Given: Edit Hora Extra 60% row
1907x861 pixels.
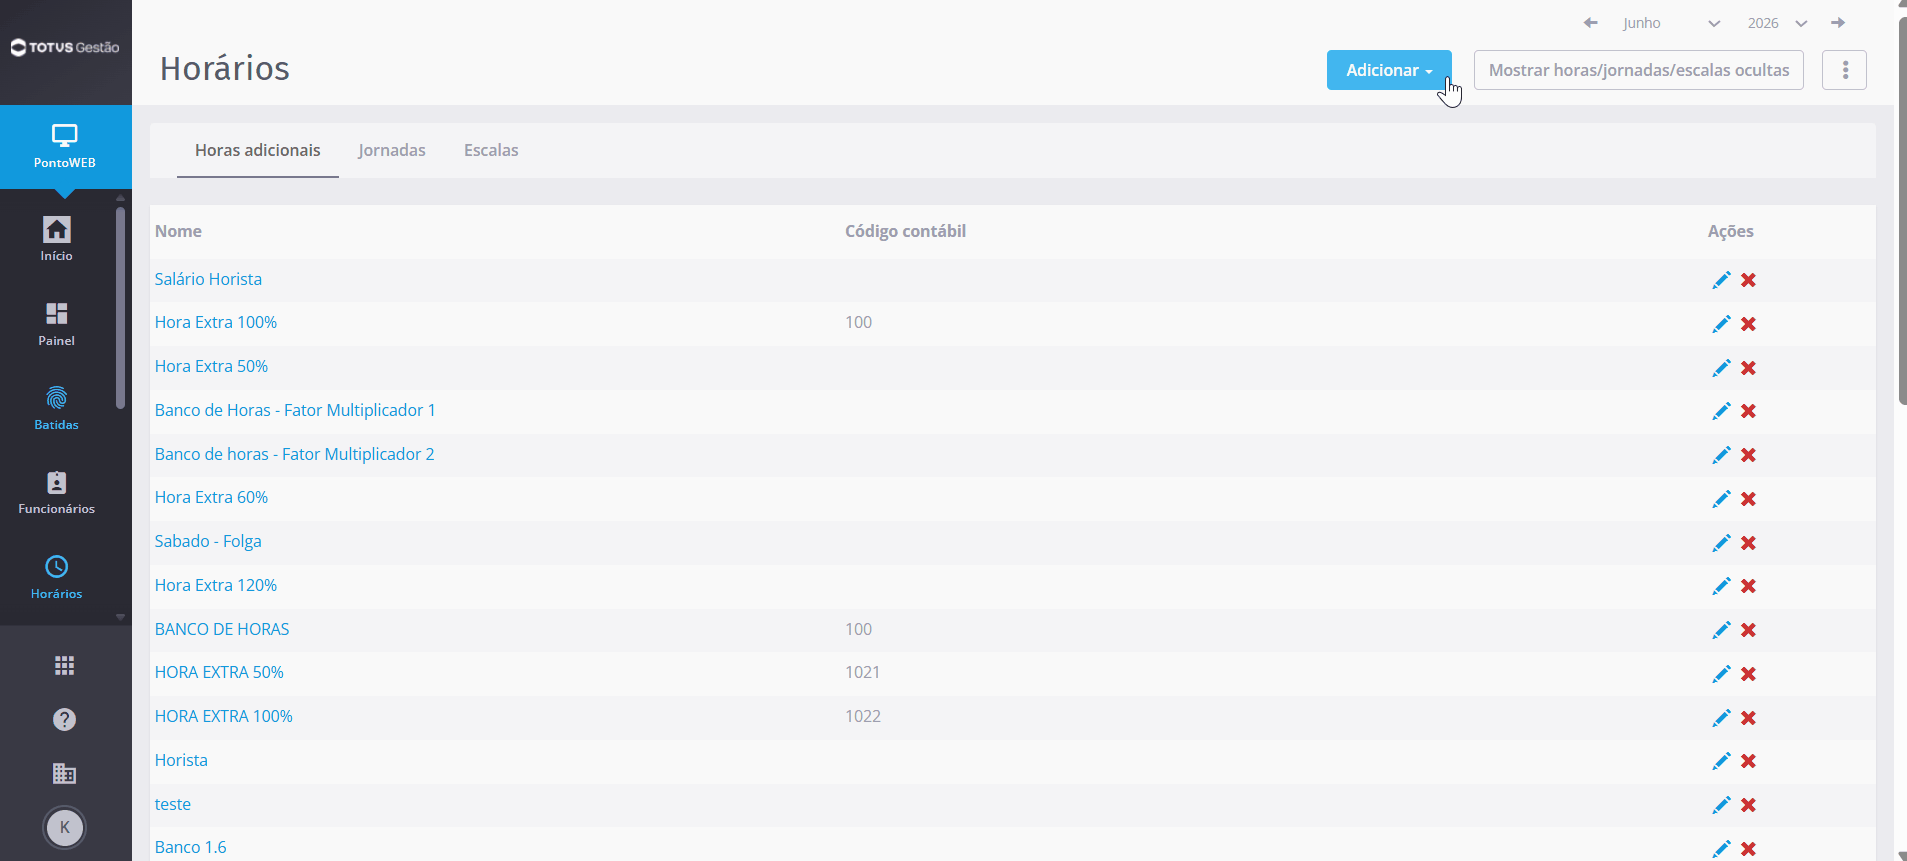Looking at the screenshot, I should coord(1721,499).
